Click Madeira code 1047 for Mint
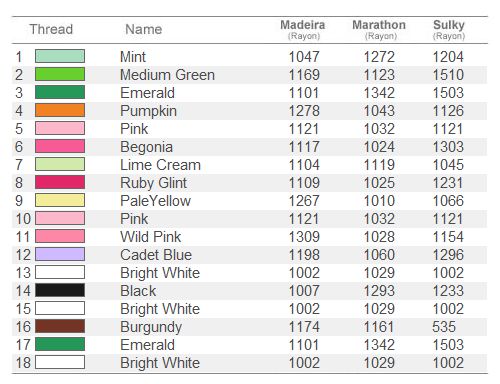Screen dimensions: 500x384 [x=304, y=57]
